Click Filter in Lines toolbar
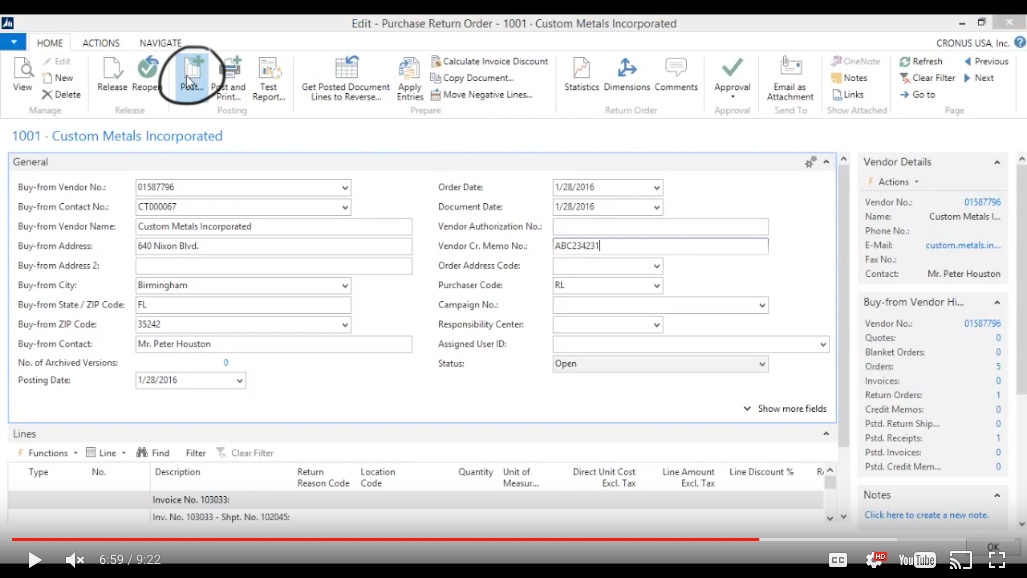The height and width of the screenshot is (578, 1027). [x=195, y=453]
